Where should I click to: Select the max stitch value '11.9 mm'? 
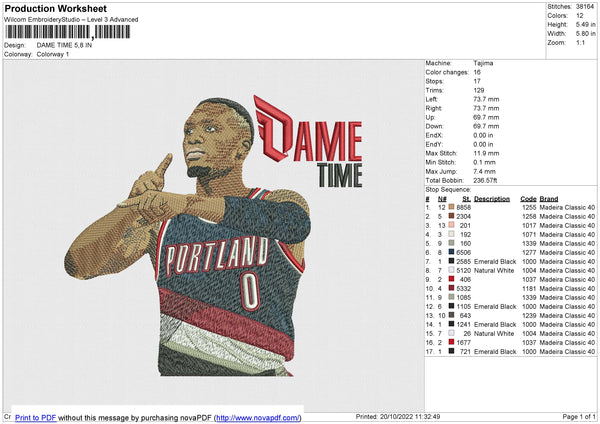(x=486, y=153)
